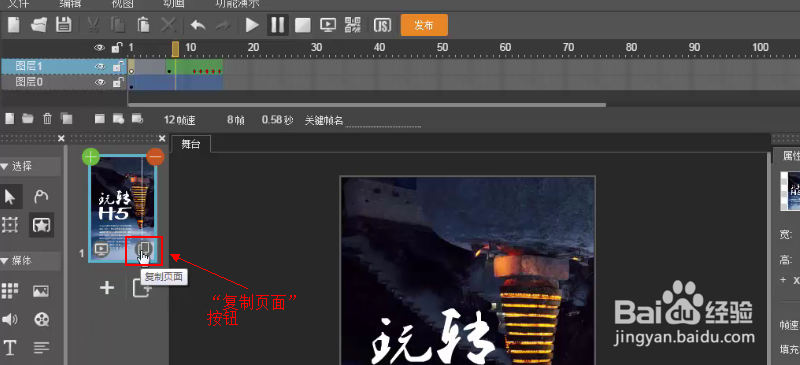The image size is (800, 365).
Task: Click the frame icon with a hollow dot below timeline
Action: pos(137,119)
